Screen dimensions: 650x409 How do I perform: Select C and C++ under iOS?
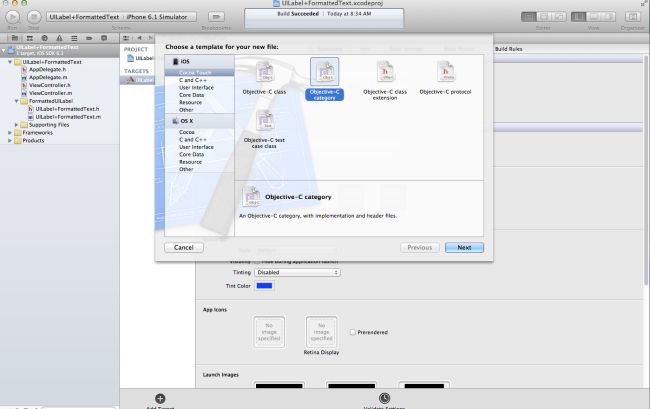coord(193,80)
